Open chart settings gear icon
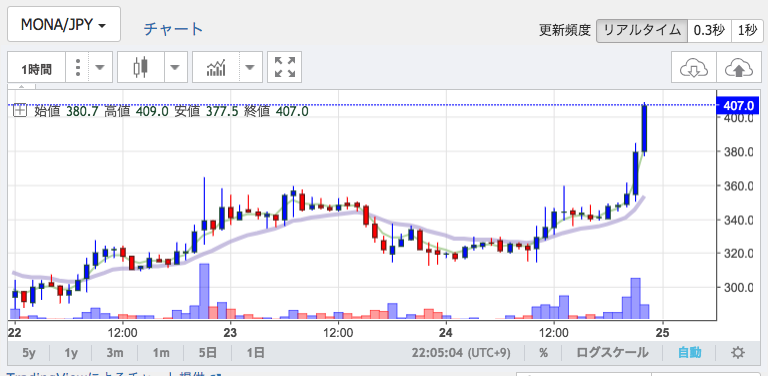The width and height of the screenshot is (768, 376). [738, 352]
